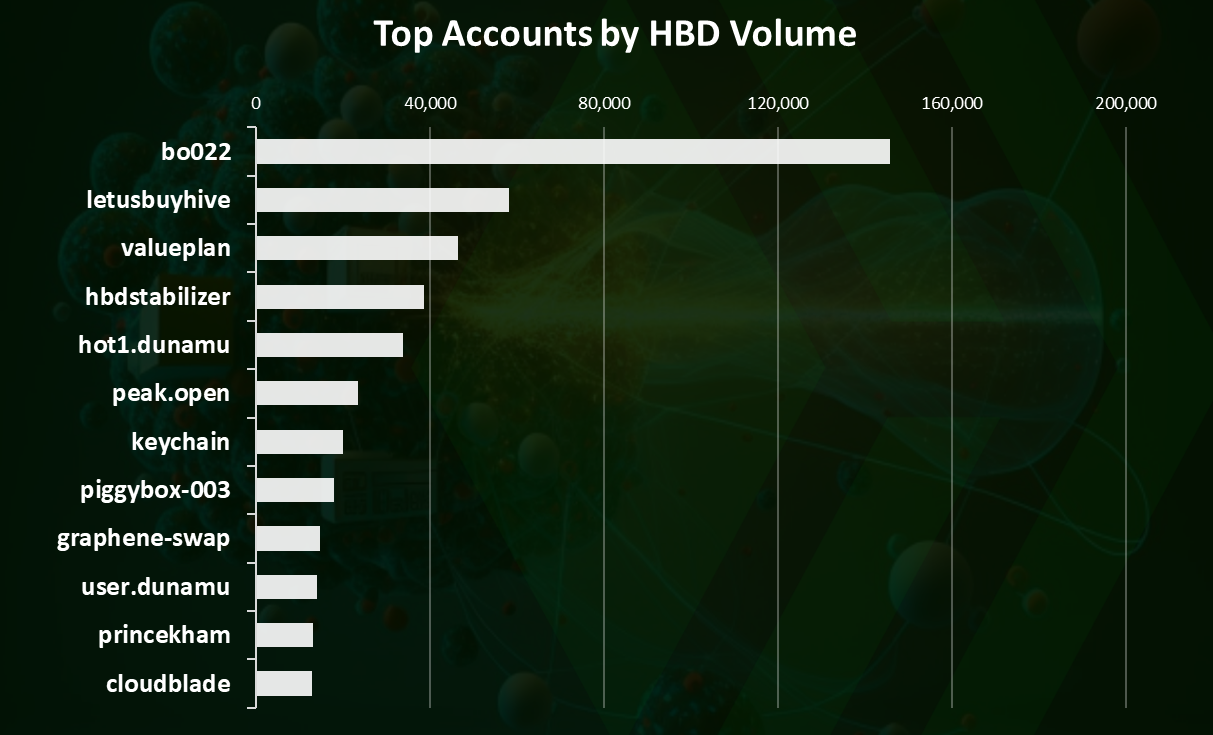
Task: Click the 120,000 axis value
Action: pyautogui.click(x=778, y=103)
